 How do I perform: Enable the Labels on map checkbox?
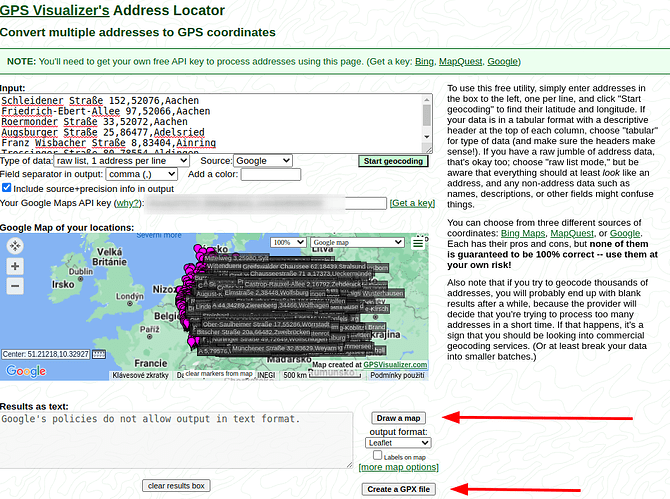(x=377, y=455)
